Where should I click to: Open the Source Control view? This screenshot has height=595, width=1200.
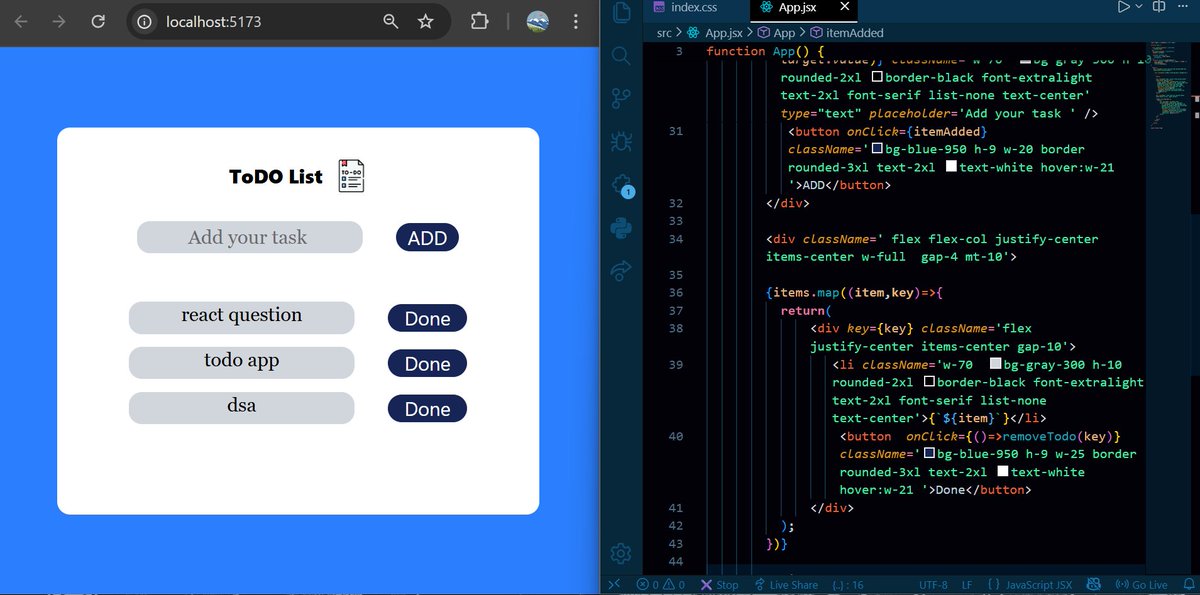pos(621,98)
